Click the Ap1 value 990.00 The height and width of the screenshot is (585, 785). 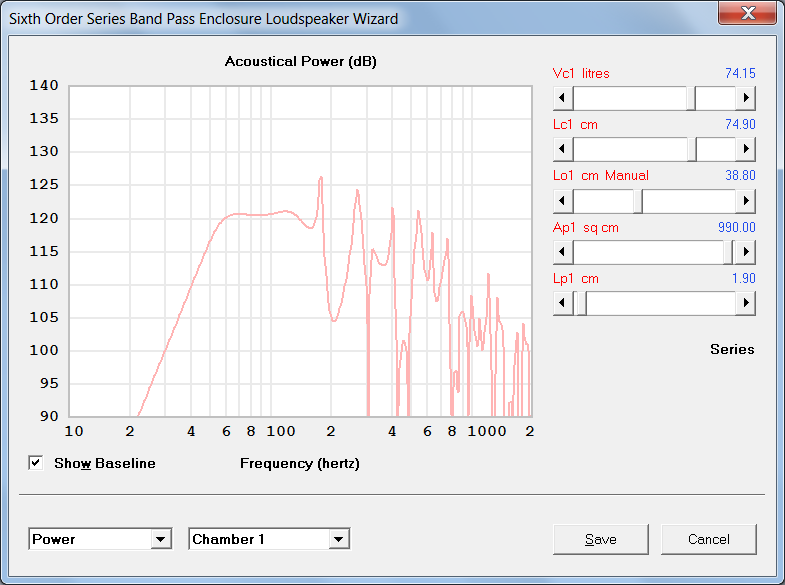[736, 228]
